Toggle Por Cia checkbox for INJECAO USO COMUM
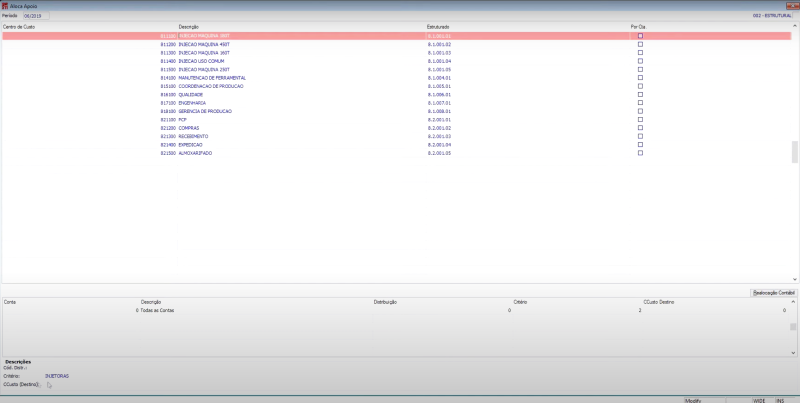Image resolution: width=800 pixels, height=403 pixels. tap(640, 61)
